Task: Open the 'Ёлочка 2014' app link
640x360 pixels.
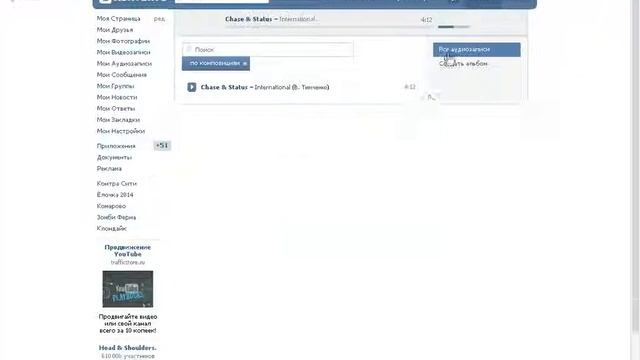Action: pos(115,195)
